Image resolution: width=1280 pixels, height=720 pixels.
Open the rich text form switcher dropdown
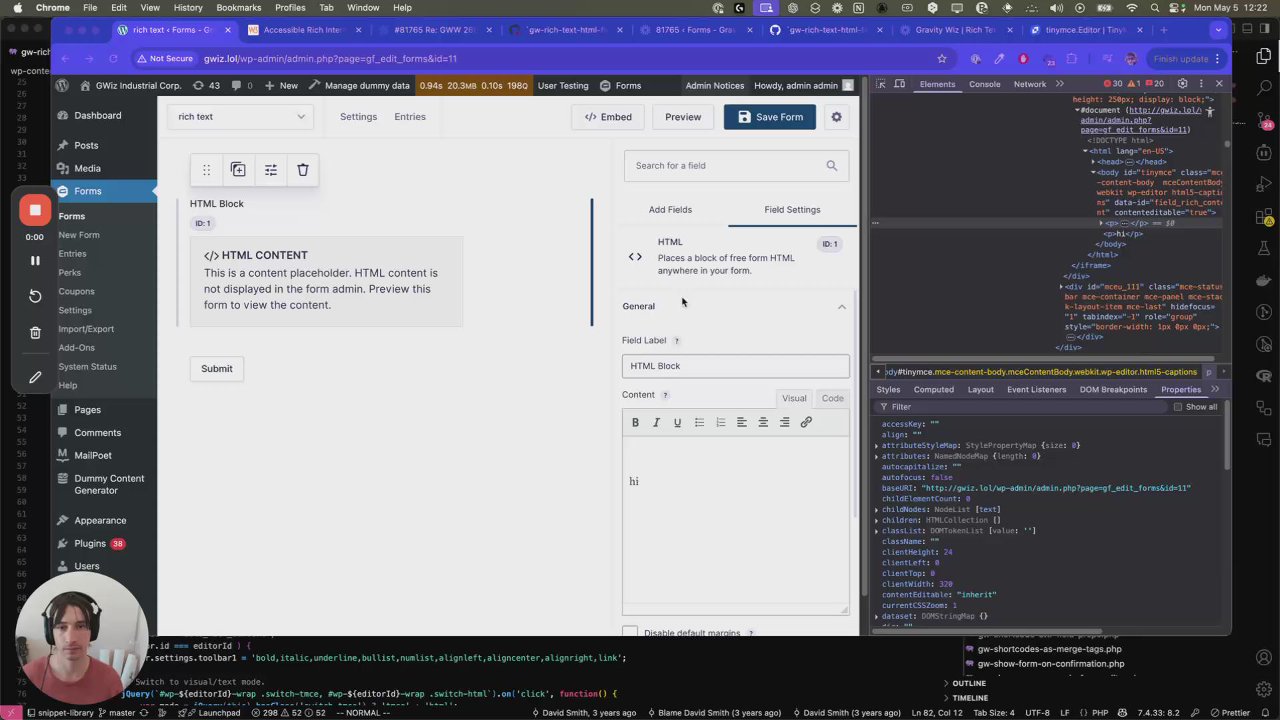pos(241,117)
